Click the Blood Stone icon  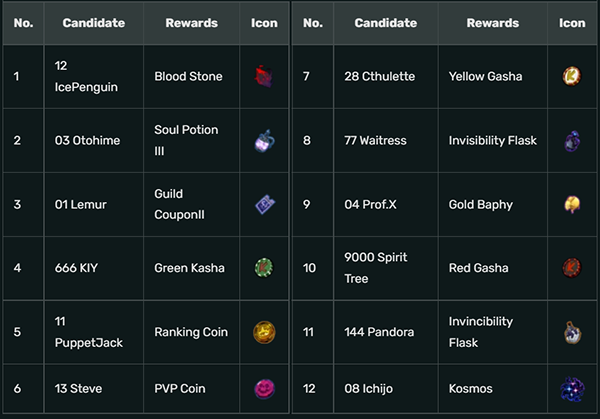coord(264,77)
